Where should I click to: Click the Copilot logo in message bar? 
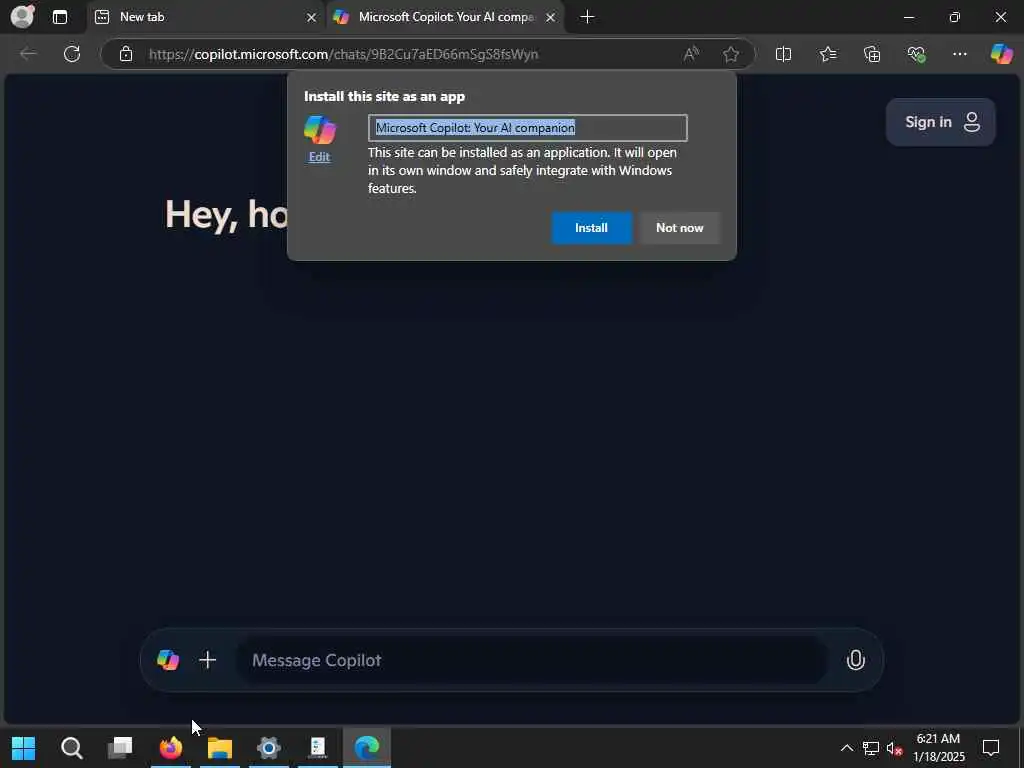click(168, 660)
